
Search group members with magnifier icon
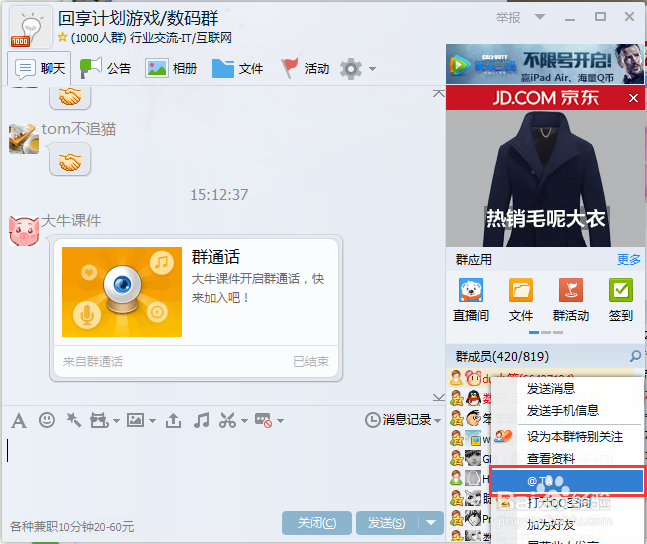coord(635,356)
